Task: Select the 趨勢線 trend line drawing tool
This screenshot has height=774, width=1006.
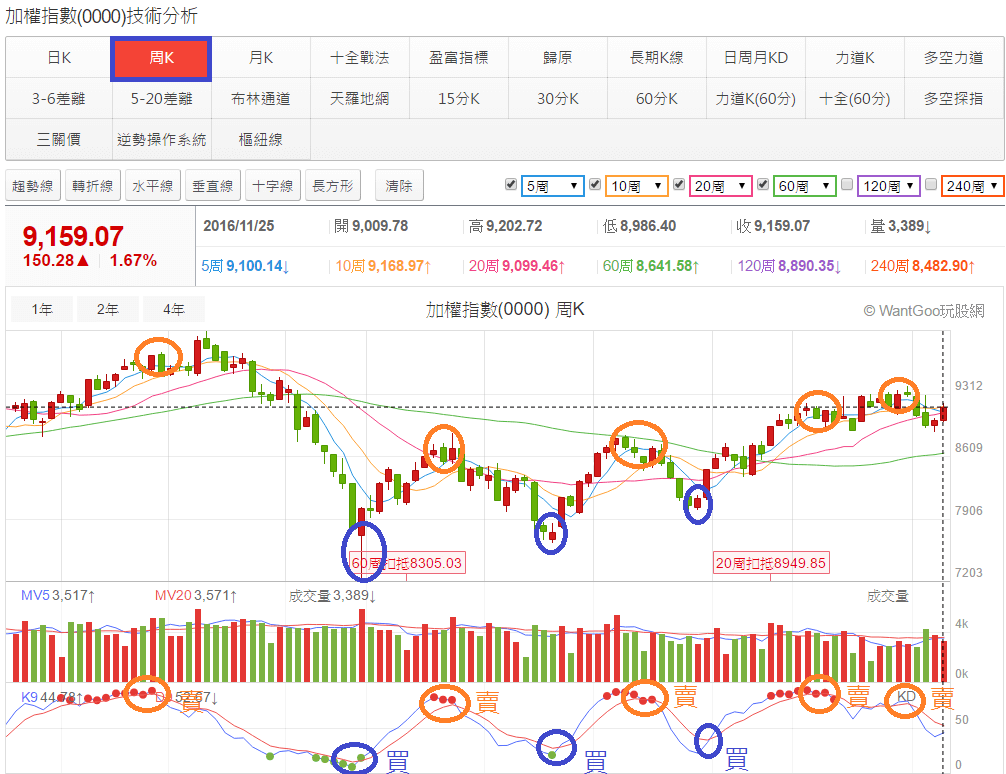Action: point(32,184)
